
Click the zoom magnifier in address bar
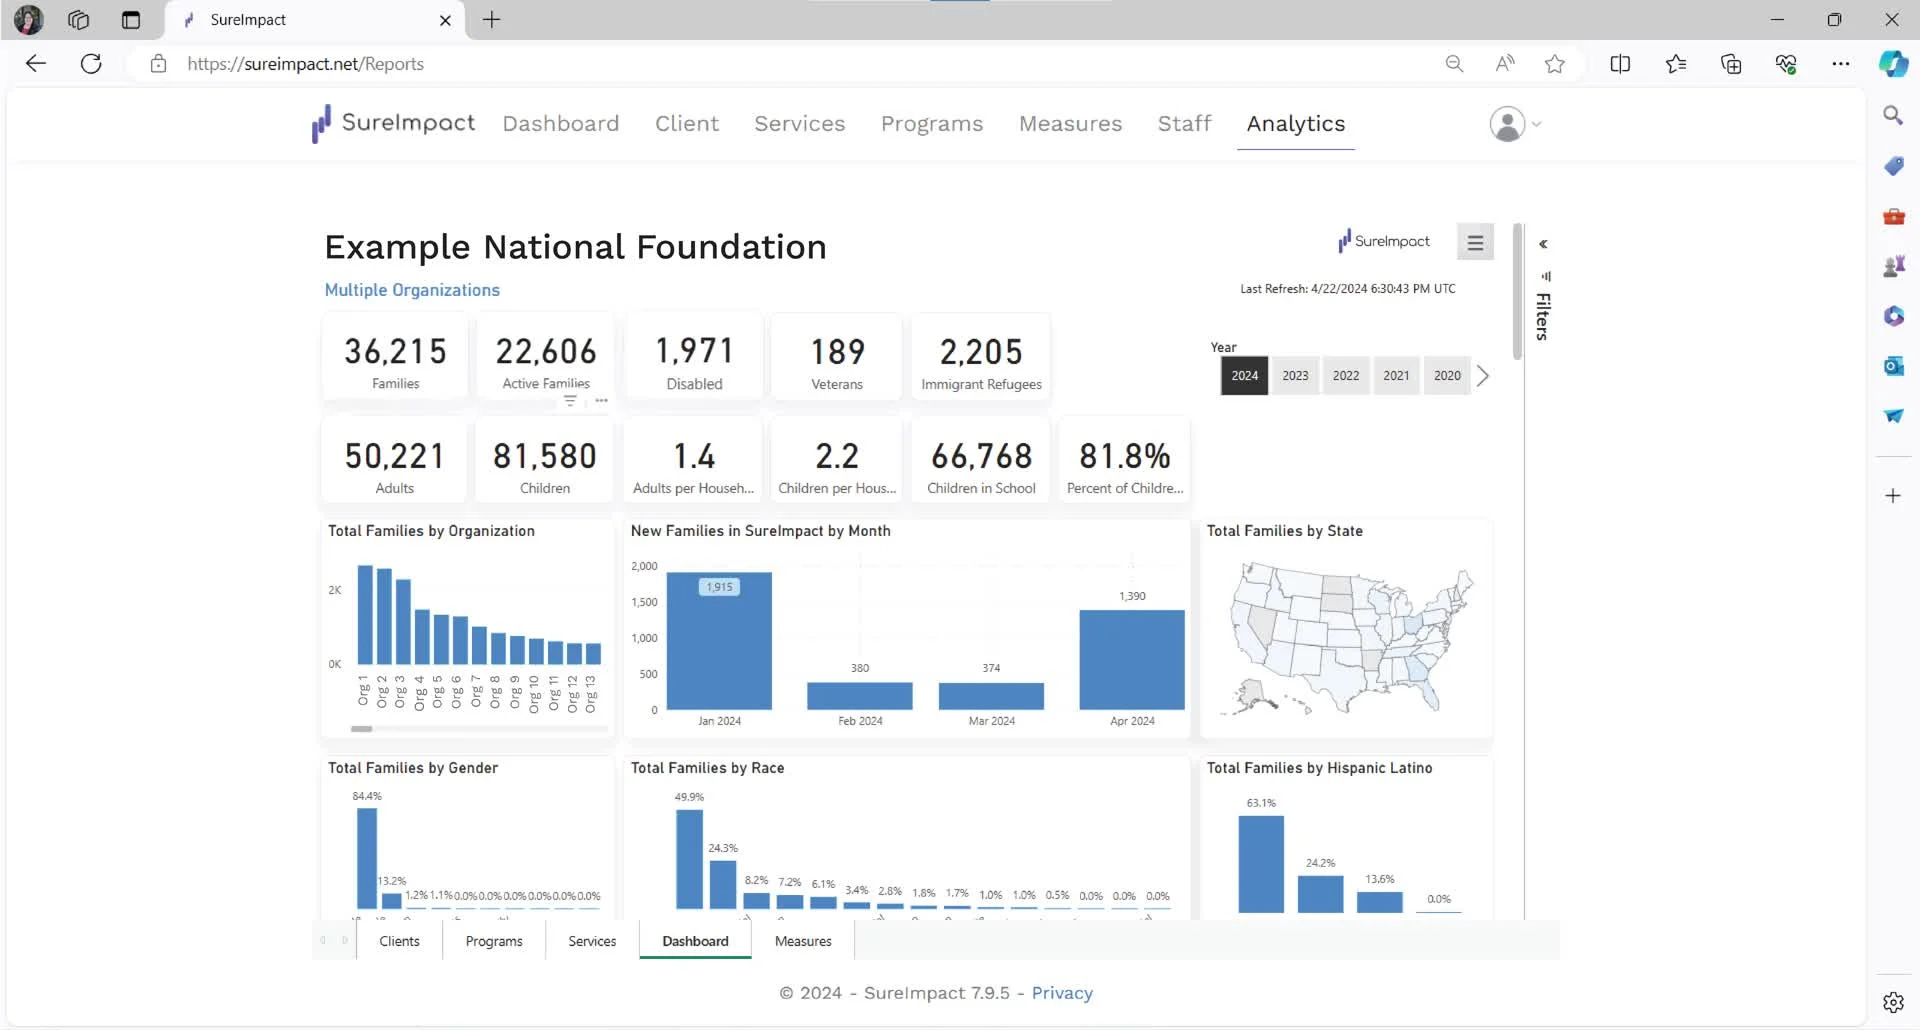(x=1454, y=64)
